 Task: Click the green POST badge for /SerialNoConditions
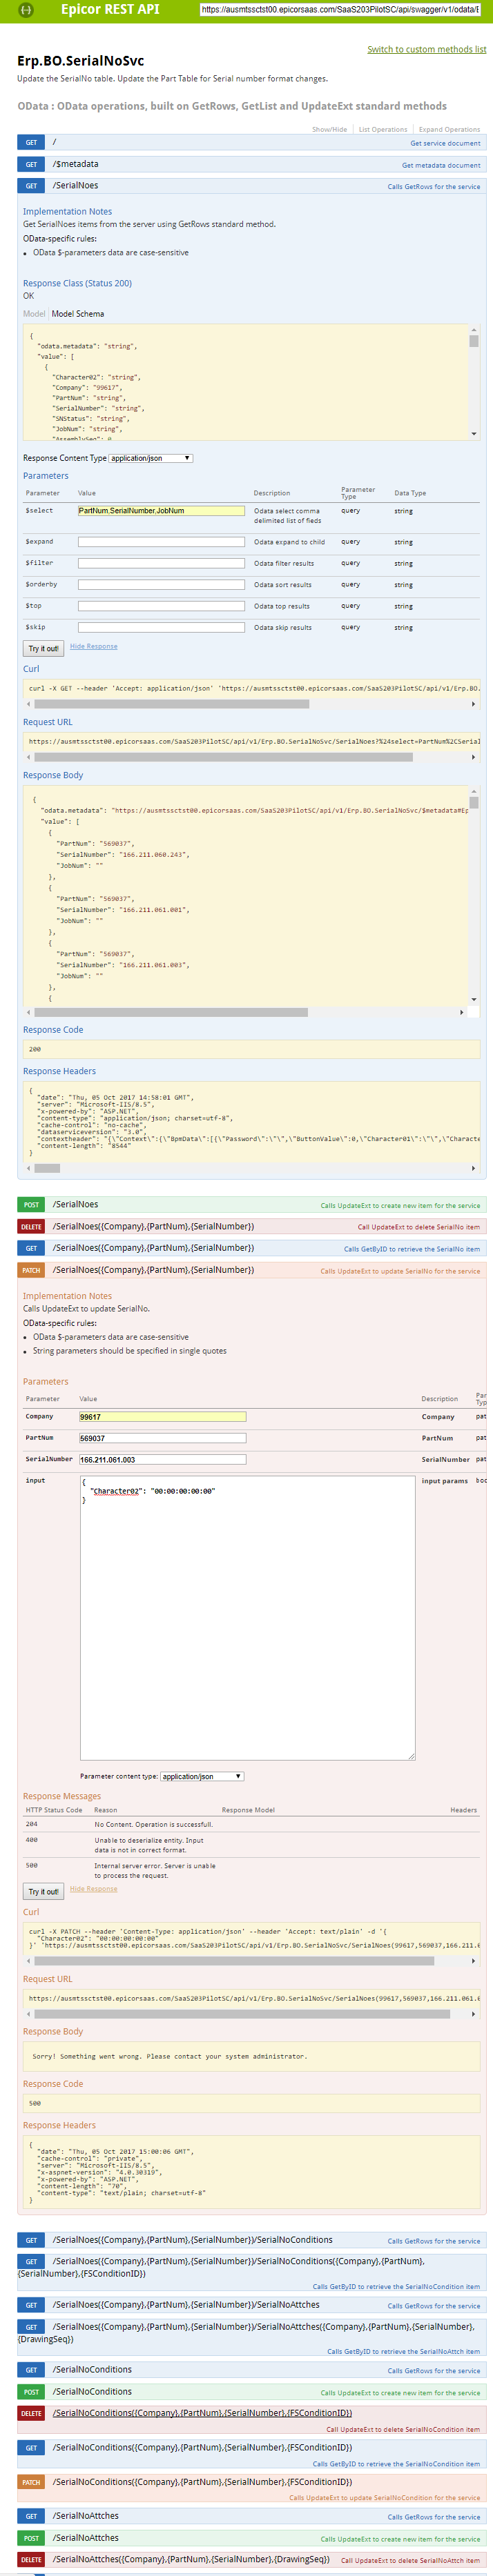[31, 2392]
